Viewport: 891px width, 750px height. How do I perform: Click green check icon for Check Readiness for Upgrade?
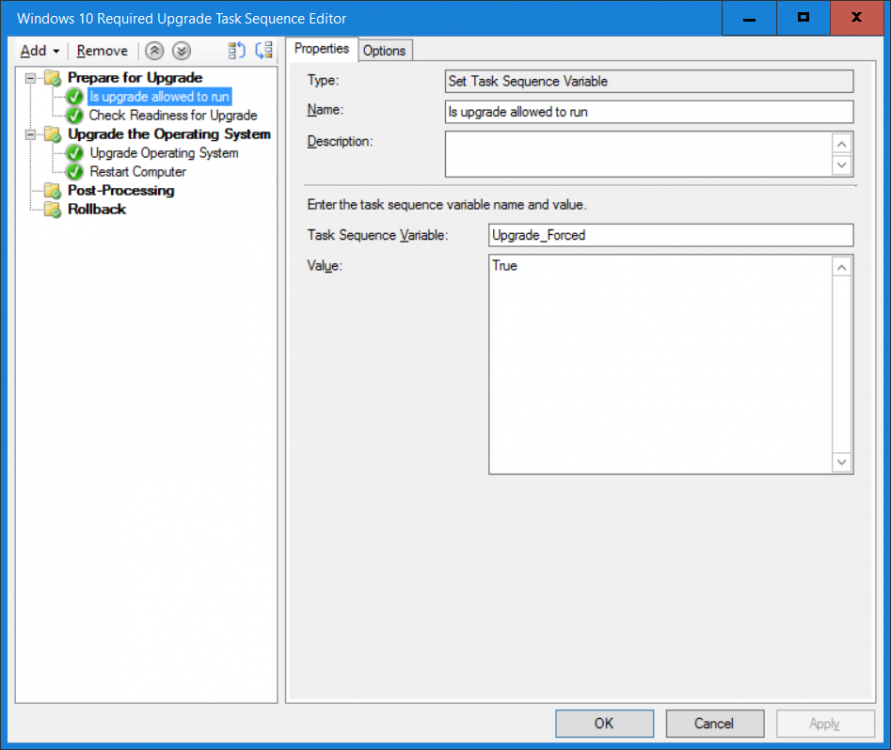74,116
